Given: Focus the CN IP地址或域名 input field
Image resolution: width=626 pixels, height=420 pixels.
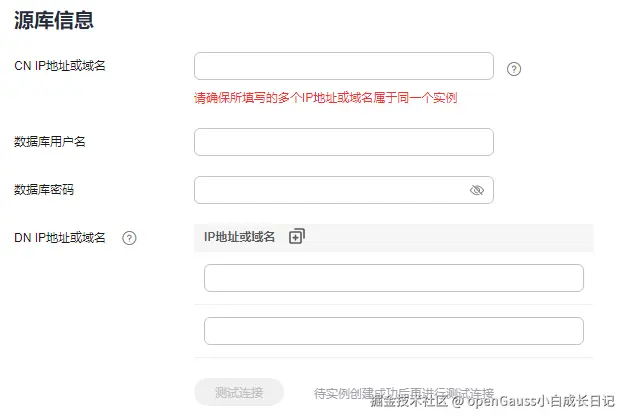Looking at the screenshot, I should (343, 66).
